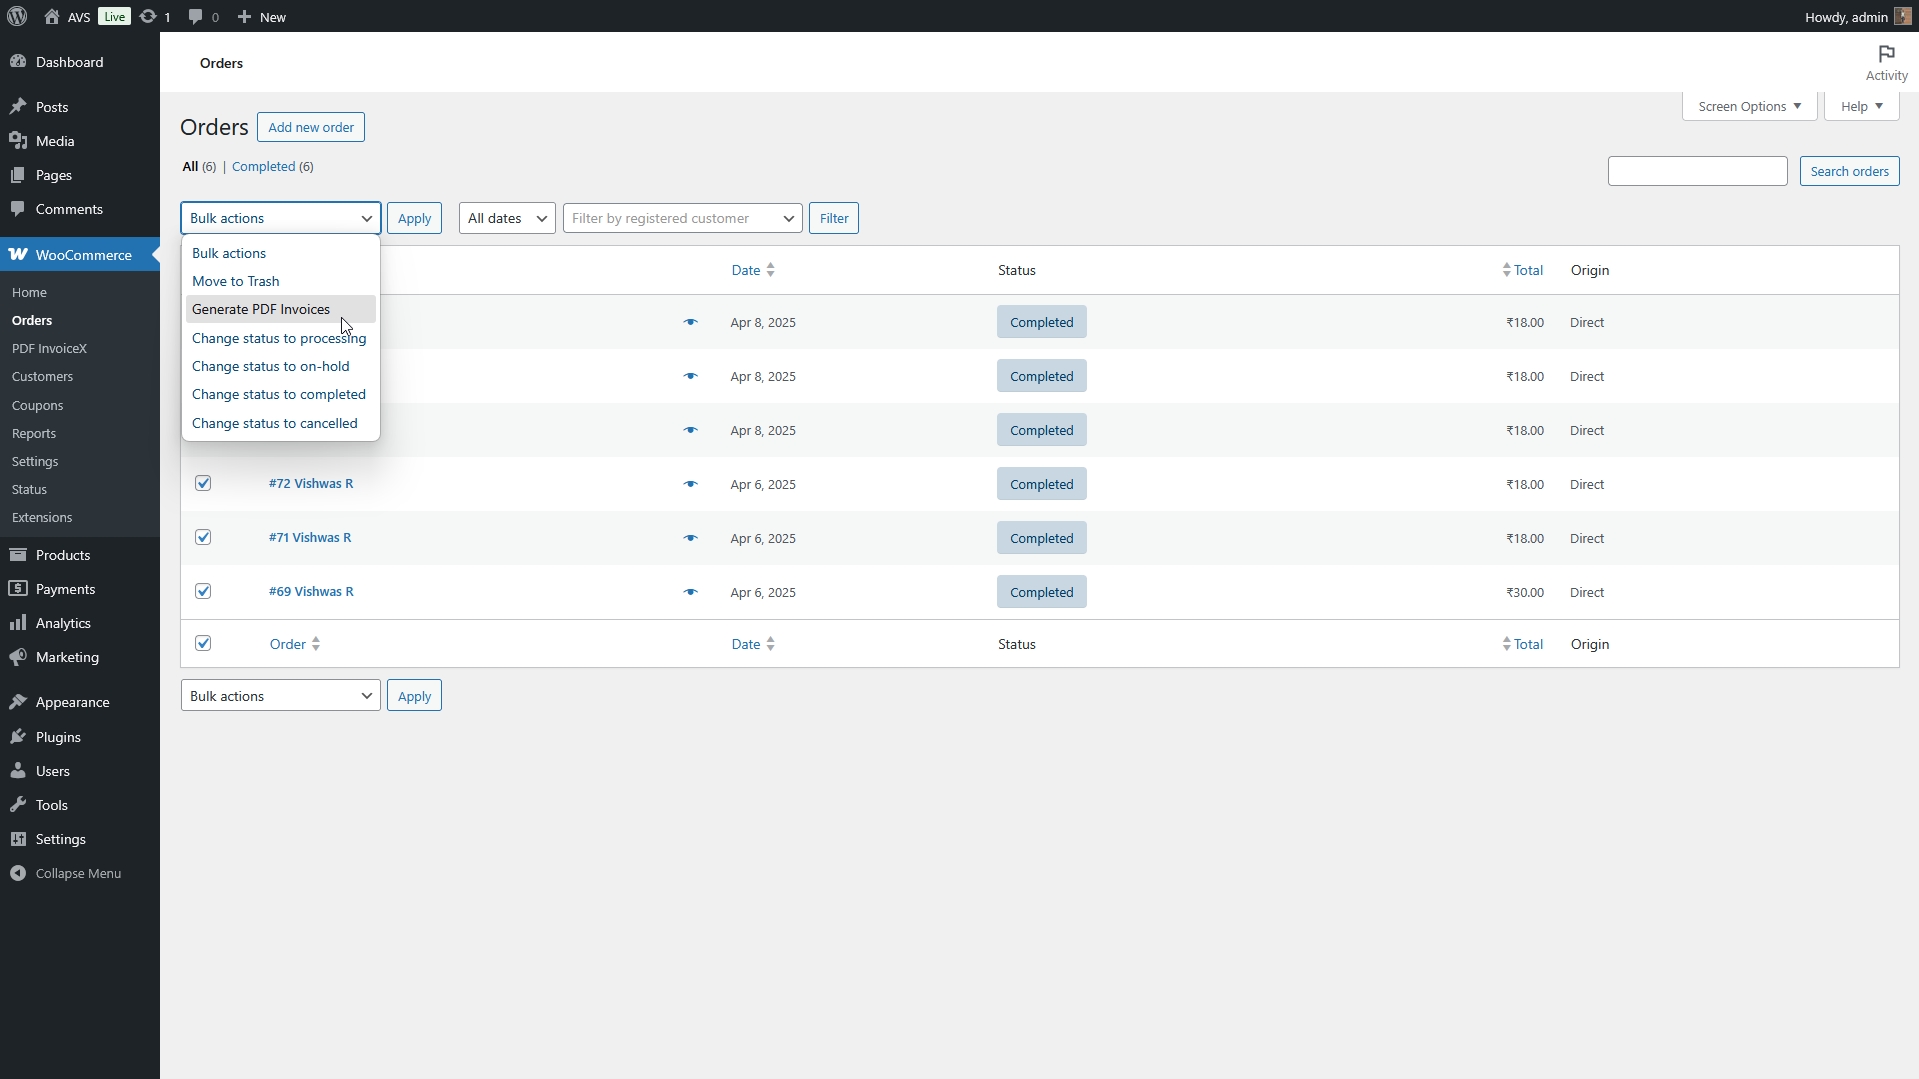Click the Products box icon

point(18,555)
